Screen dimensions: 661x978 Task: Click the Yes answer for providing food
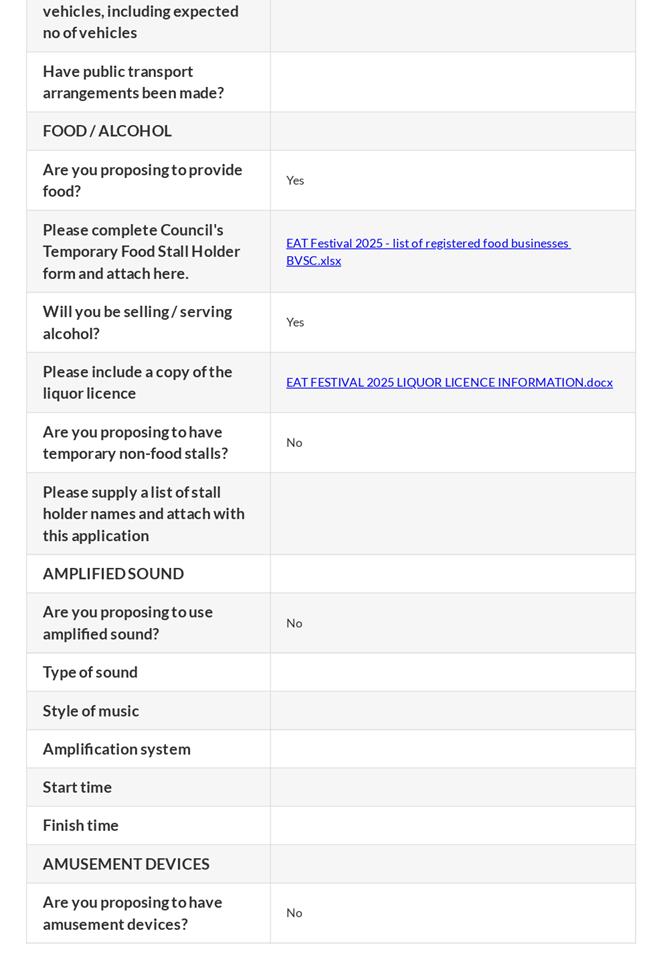tap(295, 180)
